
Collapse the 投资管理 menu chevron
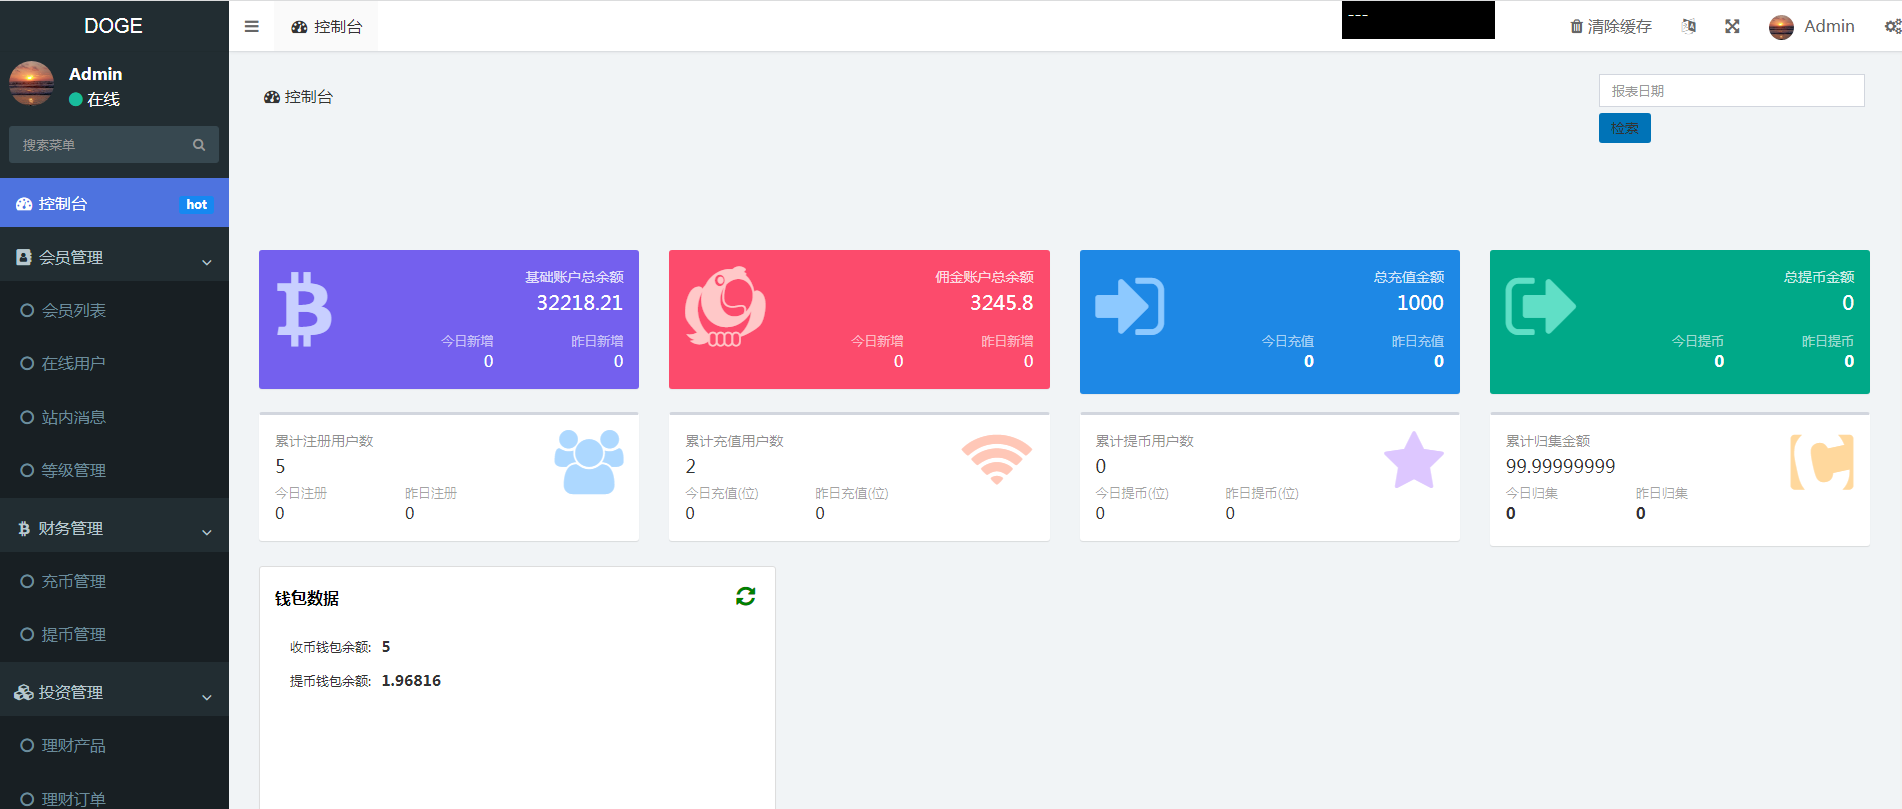(x=207, y=697)
